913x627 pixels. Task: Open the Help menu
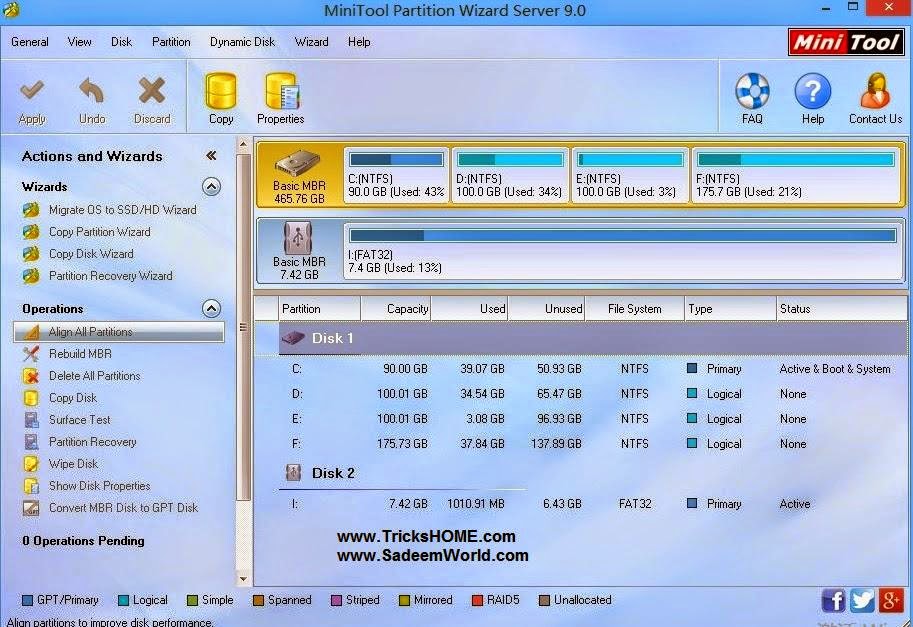click(x=359, y=42)
